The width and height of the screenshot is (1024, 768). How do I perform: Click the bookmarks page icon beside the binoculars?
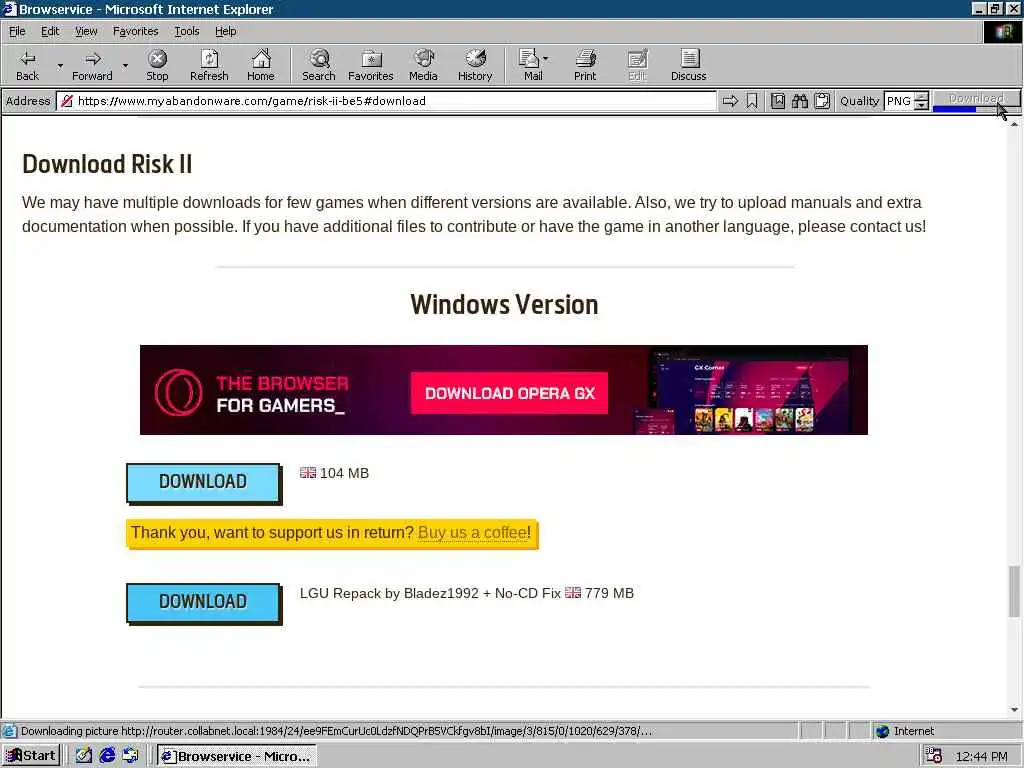coord(778,101)
